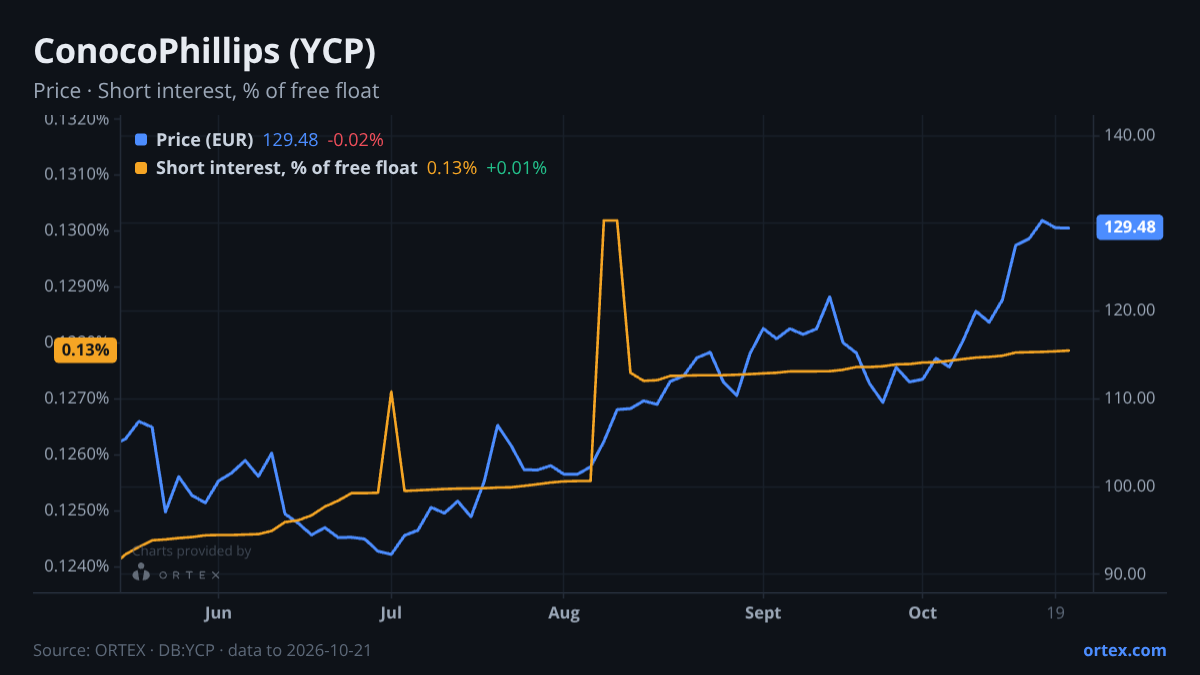The image size is (1200, 675).
Task: Click the orange Short interest legend square
Action: [x=141, y=168]
